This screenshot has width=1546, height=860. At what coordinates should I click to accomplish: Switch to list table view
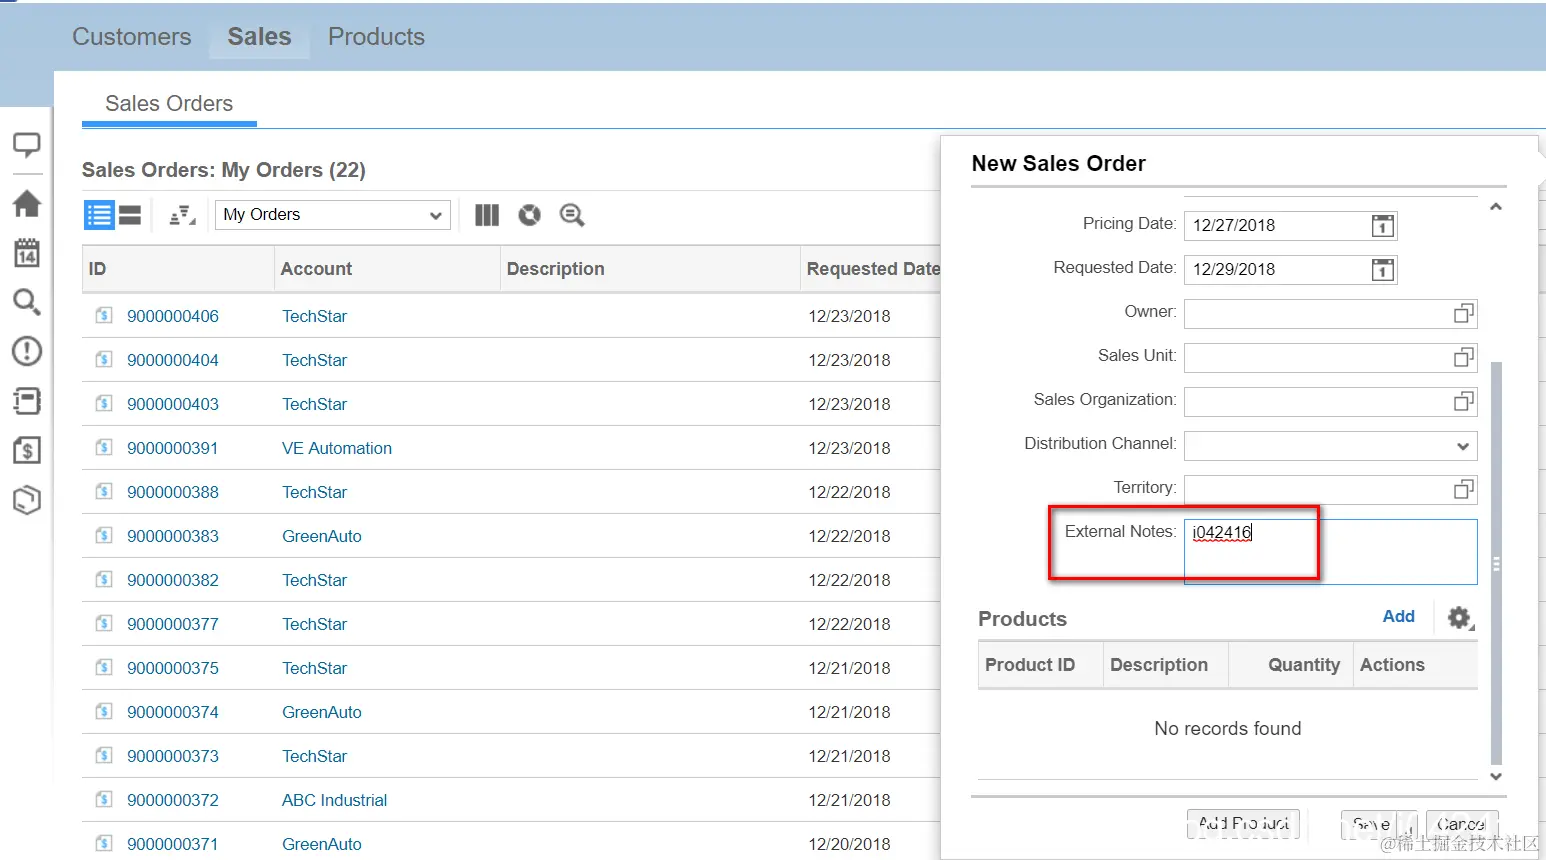coord(99,215)
